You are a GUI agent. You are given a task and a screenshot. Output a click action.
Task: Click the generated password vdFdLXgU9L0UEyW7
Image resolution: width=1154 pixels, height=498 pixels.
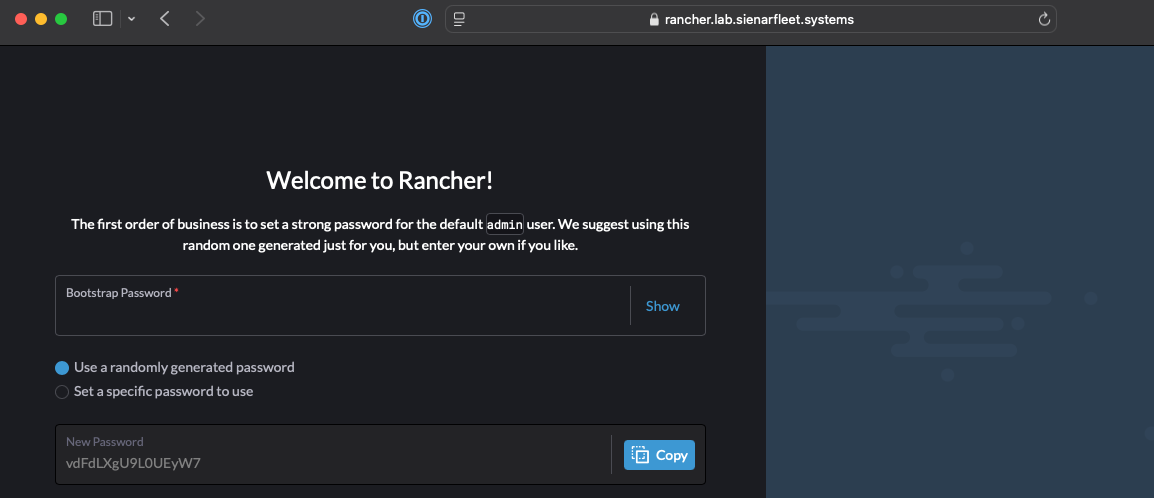[x=133, y=463]
